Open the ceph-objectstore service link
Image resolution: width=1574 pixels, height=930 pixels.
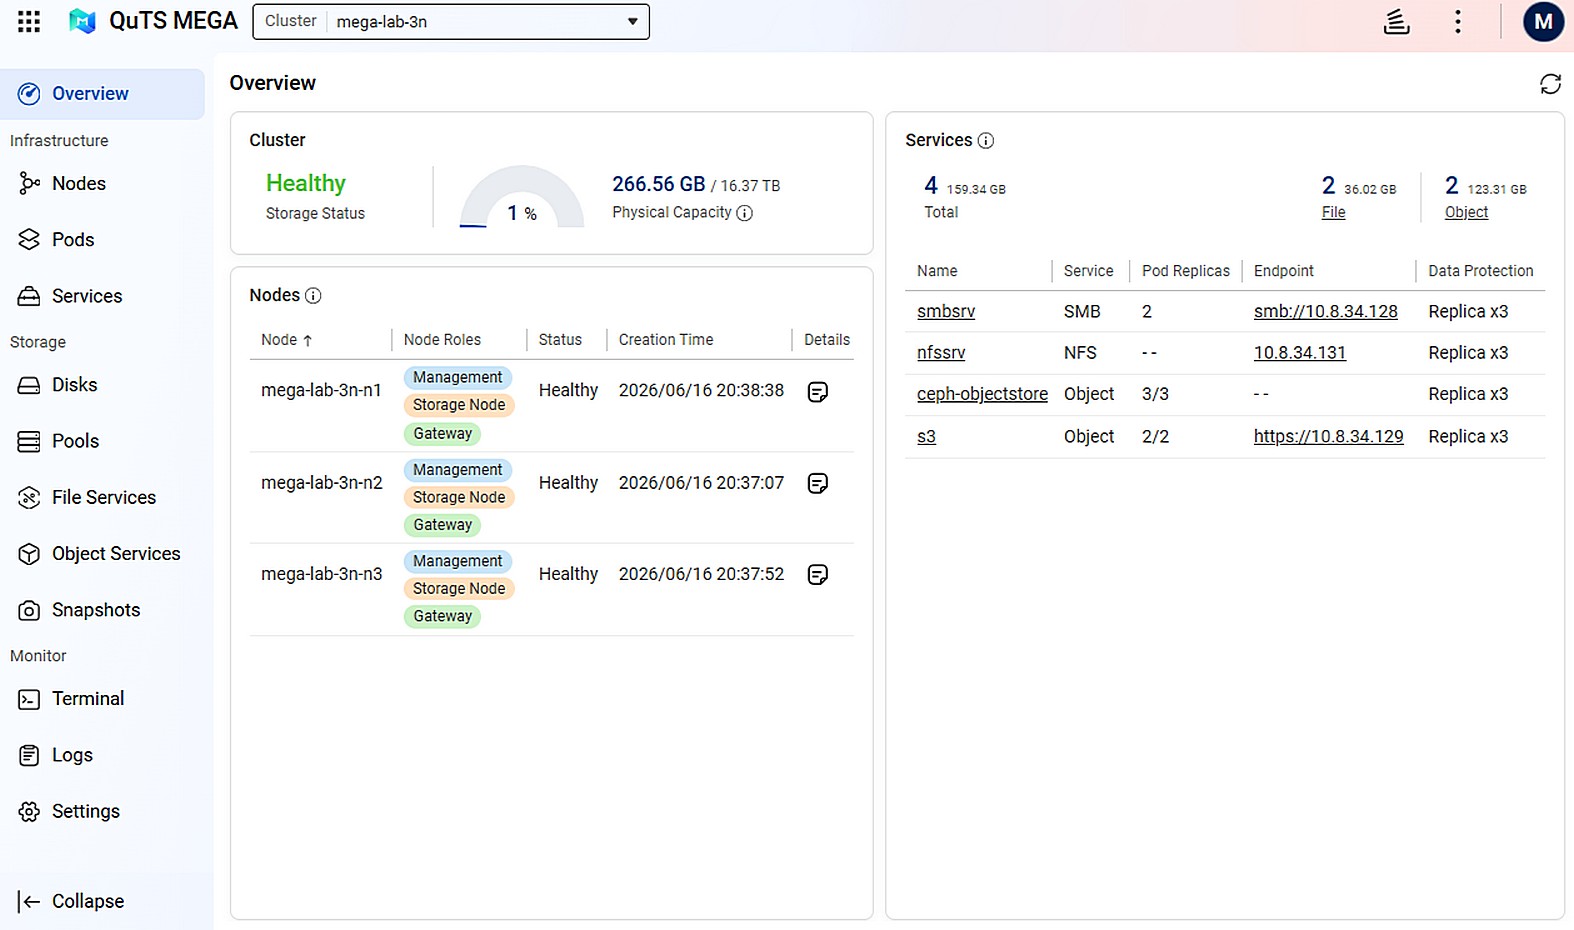982,394
